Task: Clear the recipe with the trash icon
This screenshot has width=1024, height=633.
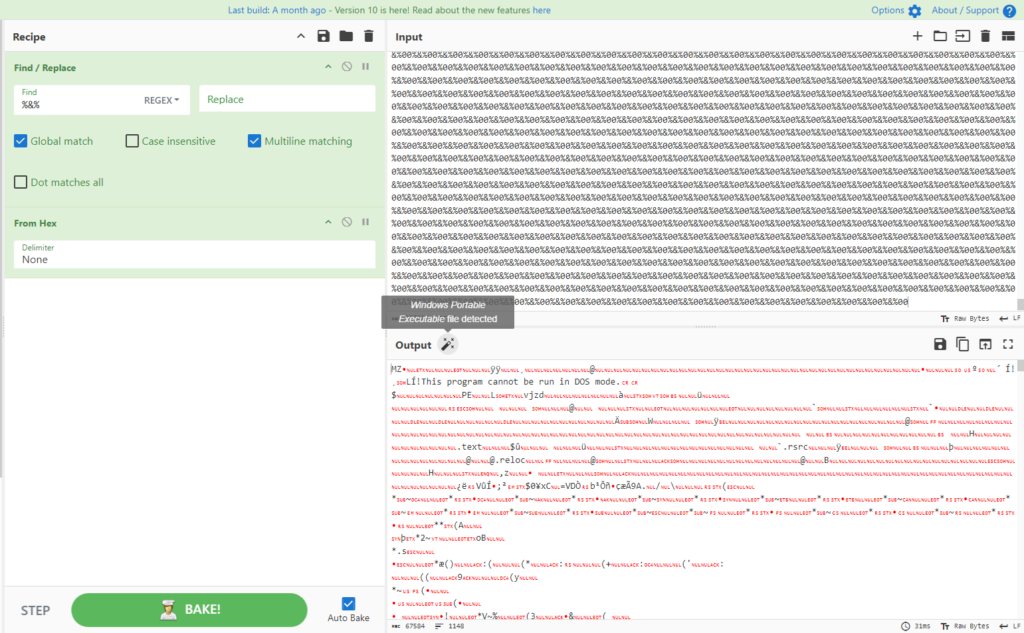Action: click(368, 36)
